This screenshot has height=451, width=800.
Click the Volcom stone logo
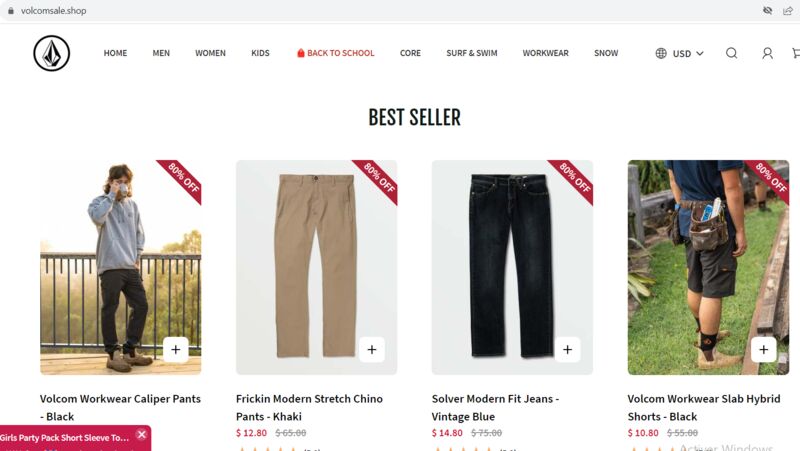(52, 53)
